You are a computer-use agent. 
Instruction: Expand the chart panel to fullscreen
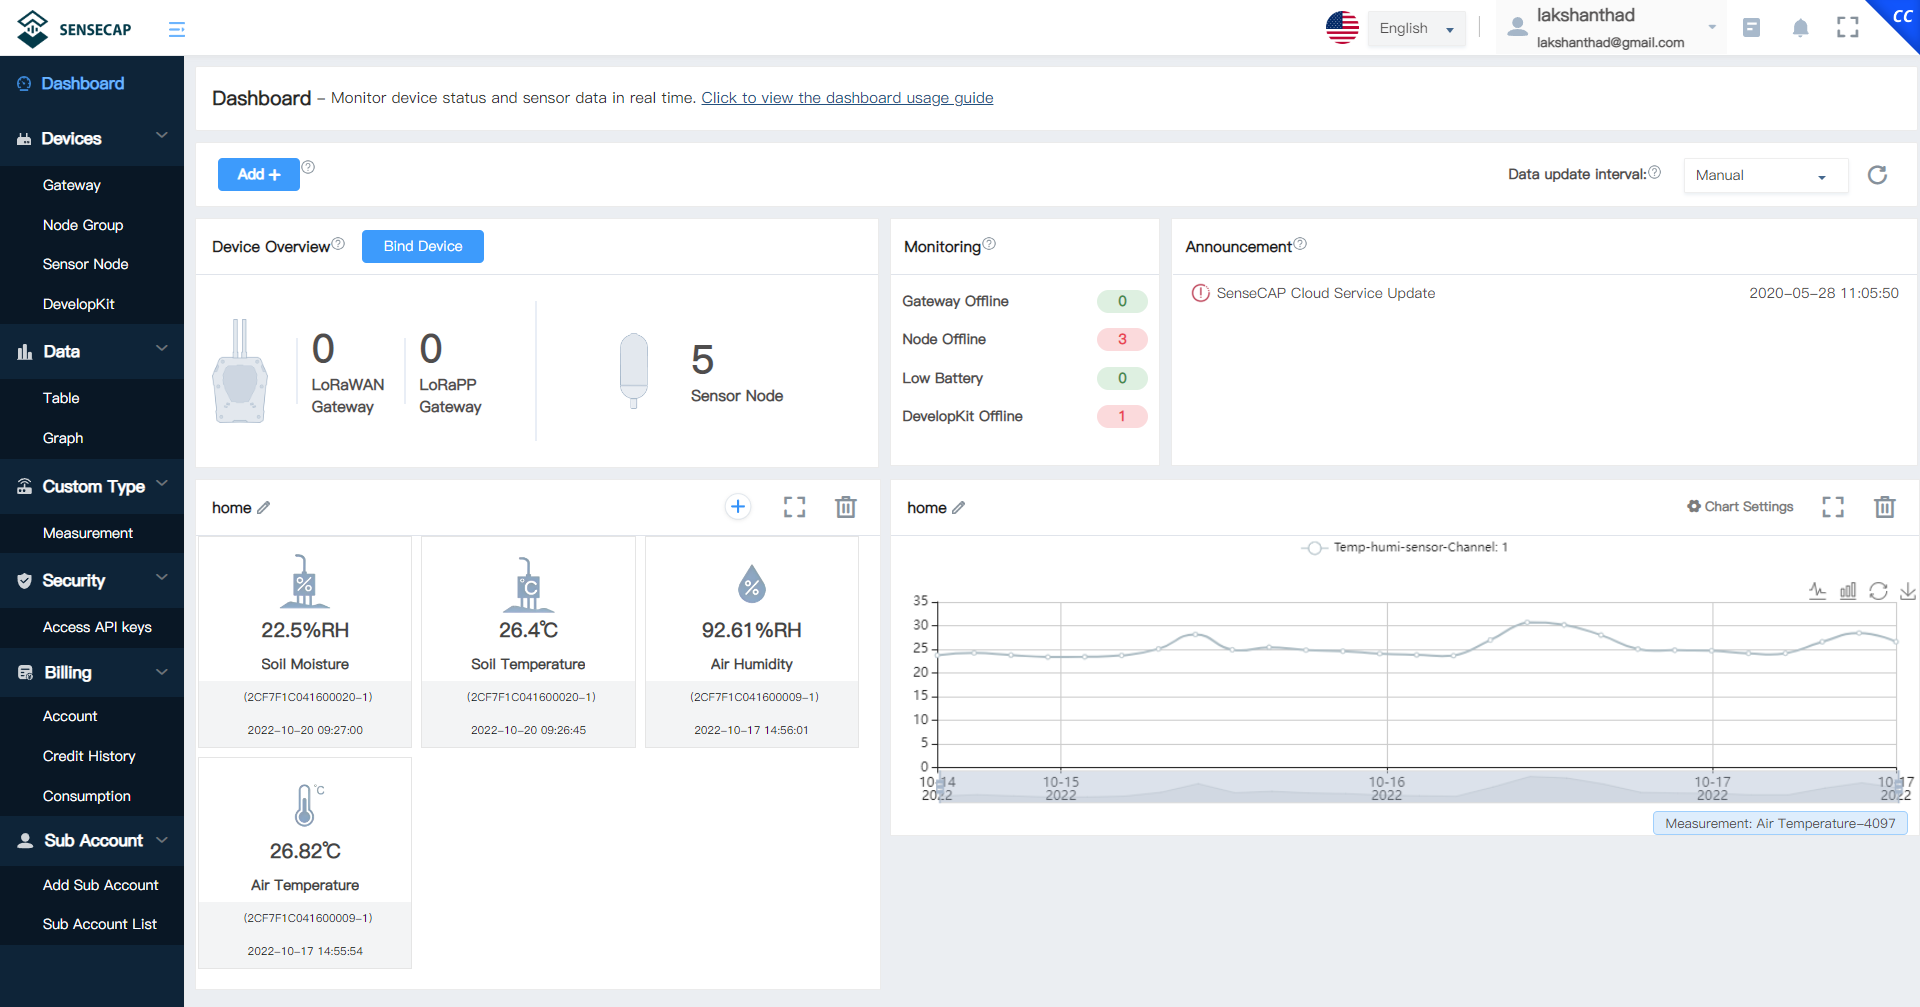pos(1833,507)
